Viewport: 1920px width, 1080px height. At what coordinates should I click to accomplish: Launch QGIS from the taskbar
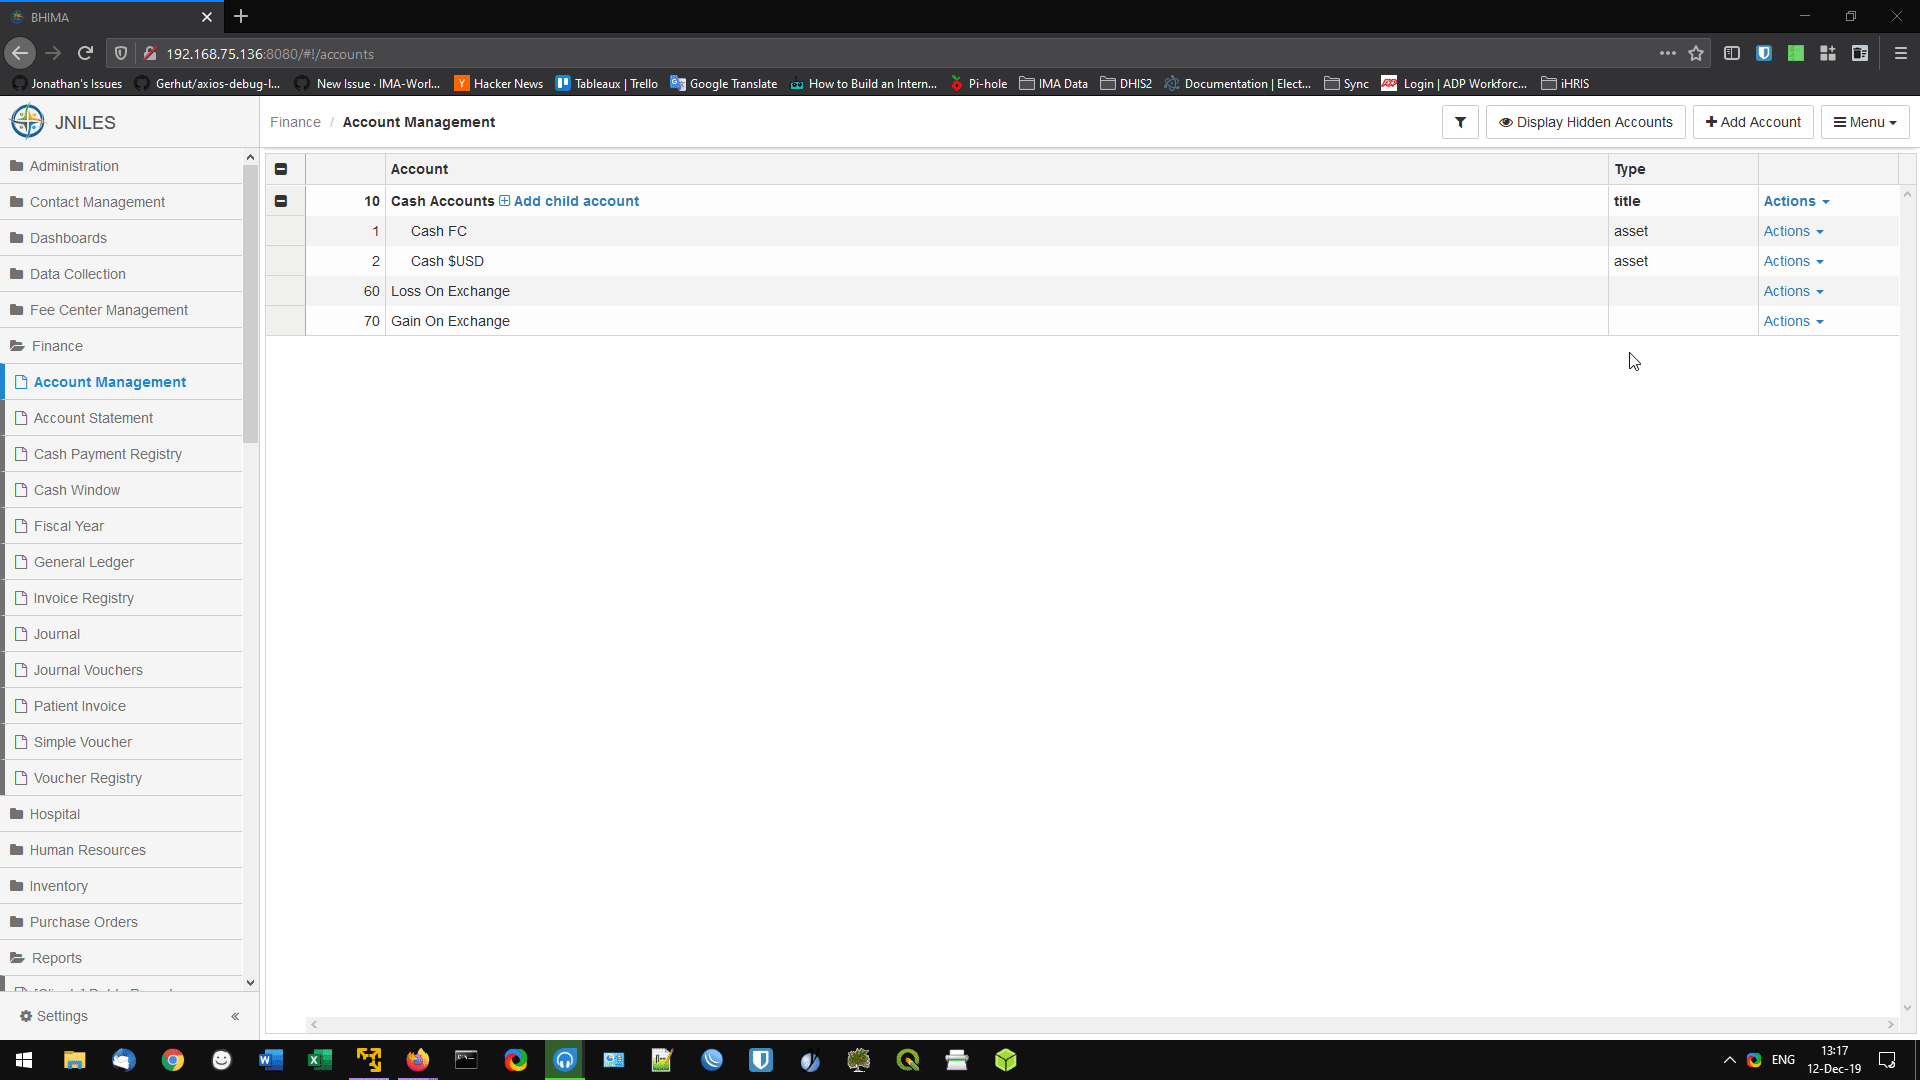tap(908, 1059)
